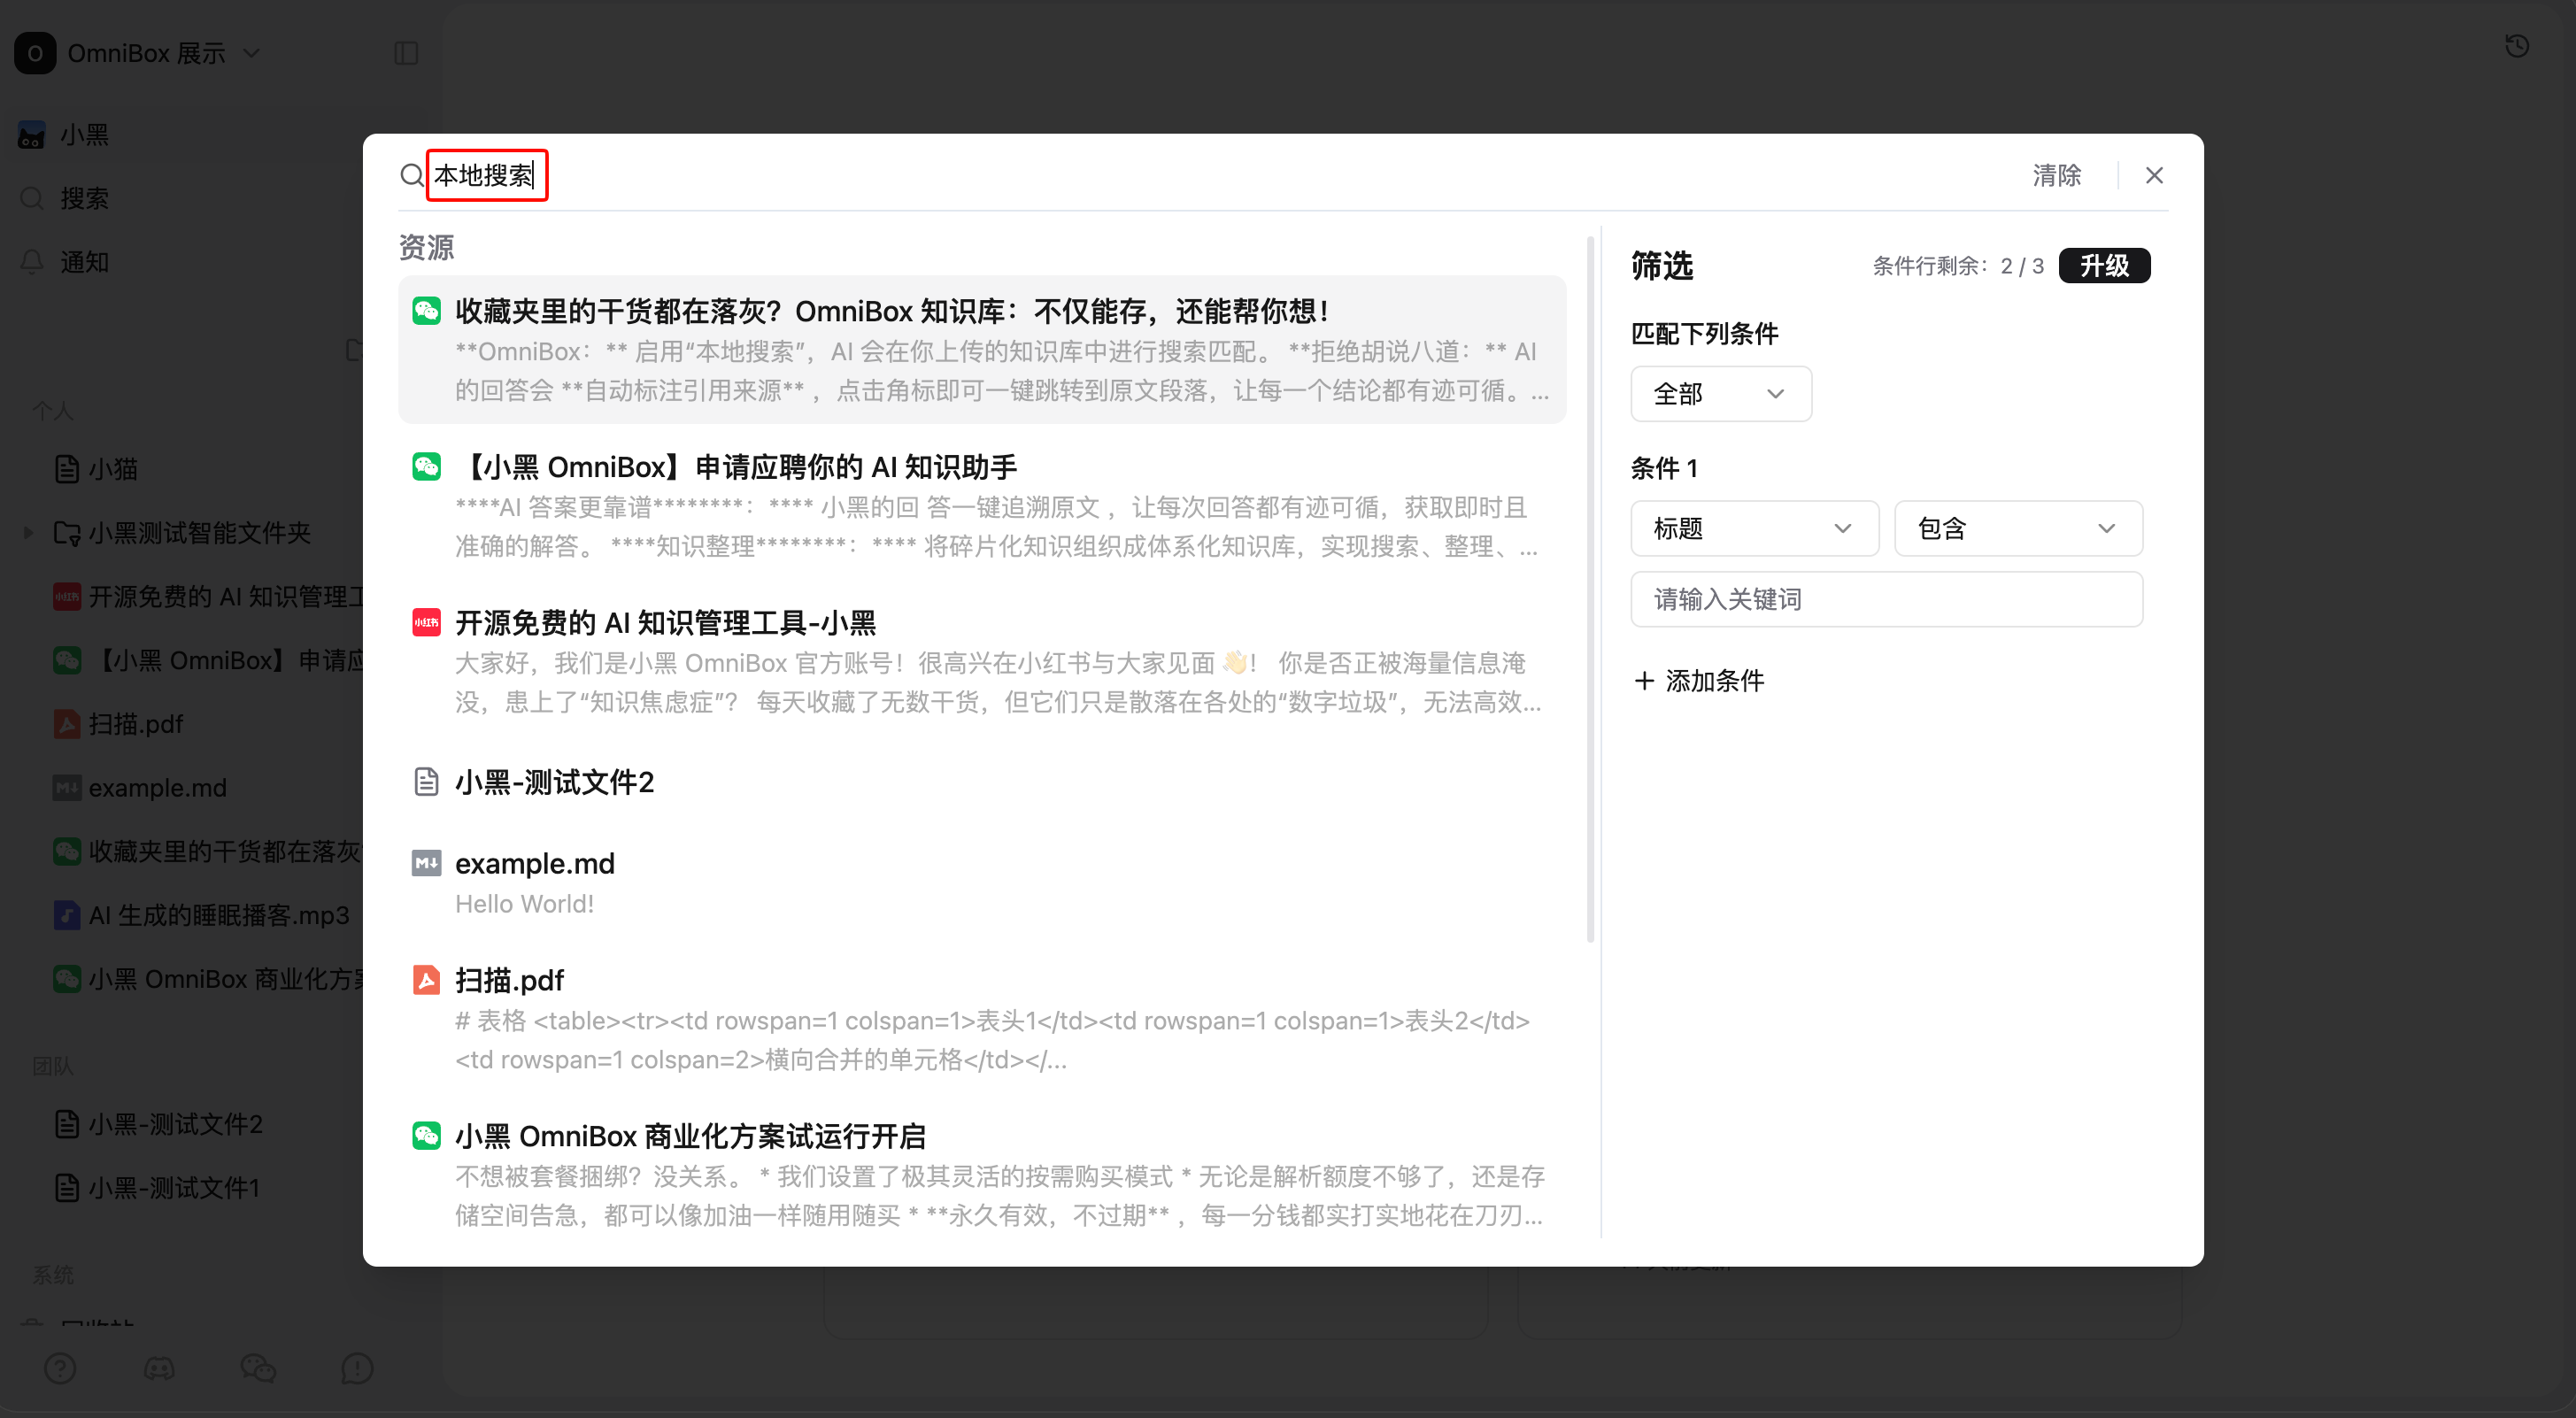2576x1418 pixels.
Task: Open result example.md
Action: tap(982, 882)
